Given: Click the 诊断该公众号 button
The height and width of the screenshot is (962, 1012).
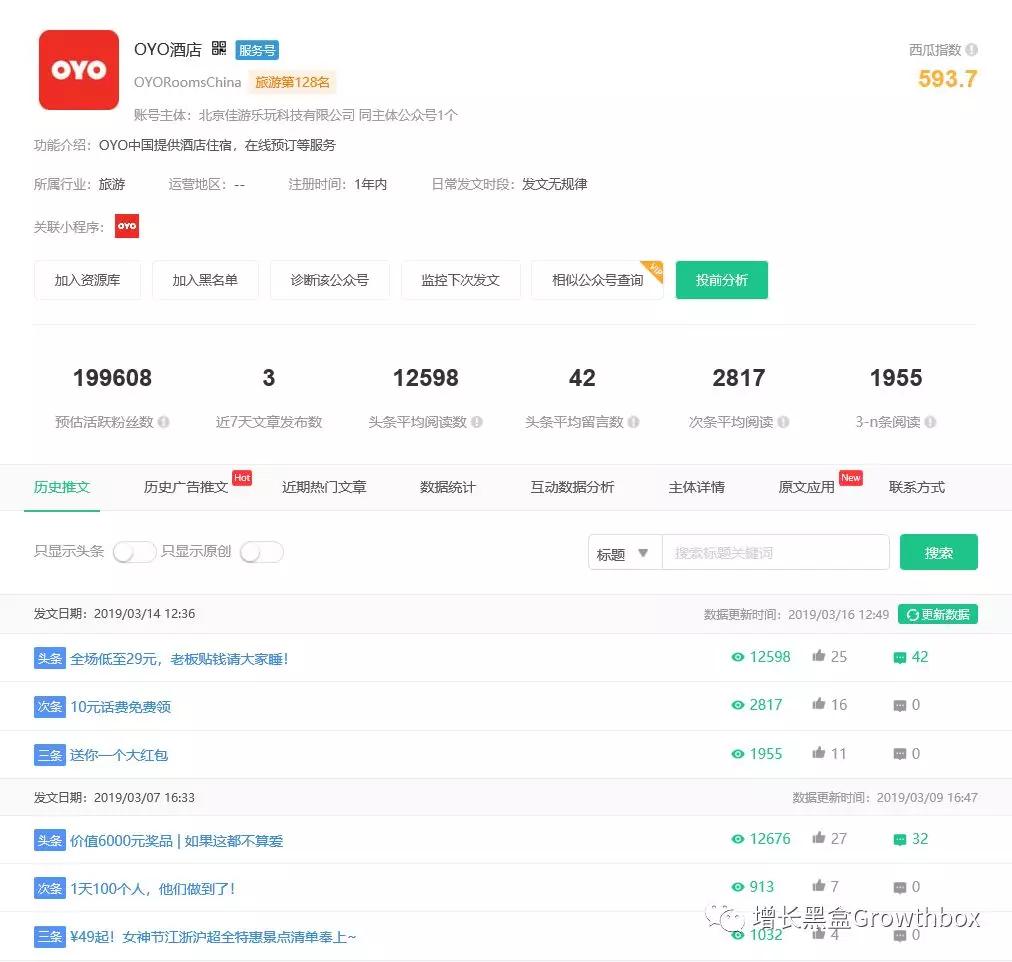Looking at the screenshot, I should coord(330,280).
